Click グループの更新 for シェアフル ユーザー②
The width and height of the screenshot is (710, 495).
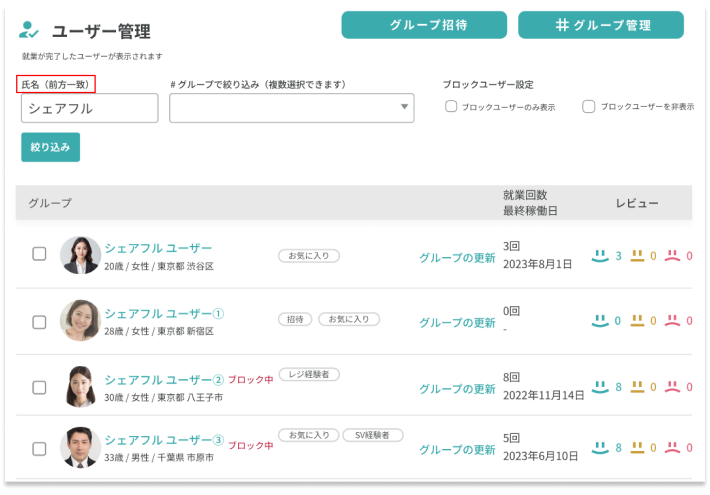[x=456, y=388]
